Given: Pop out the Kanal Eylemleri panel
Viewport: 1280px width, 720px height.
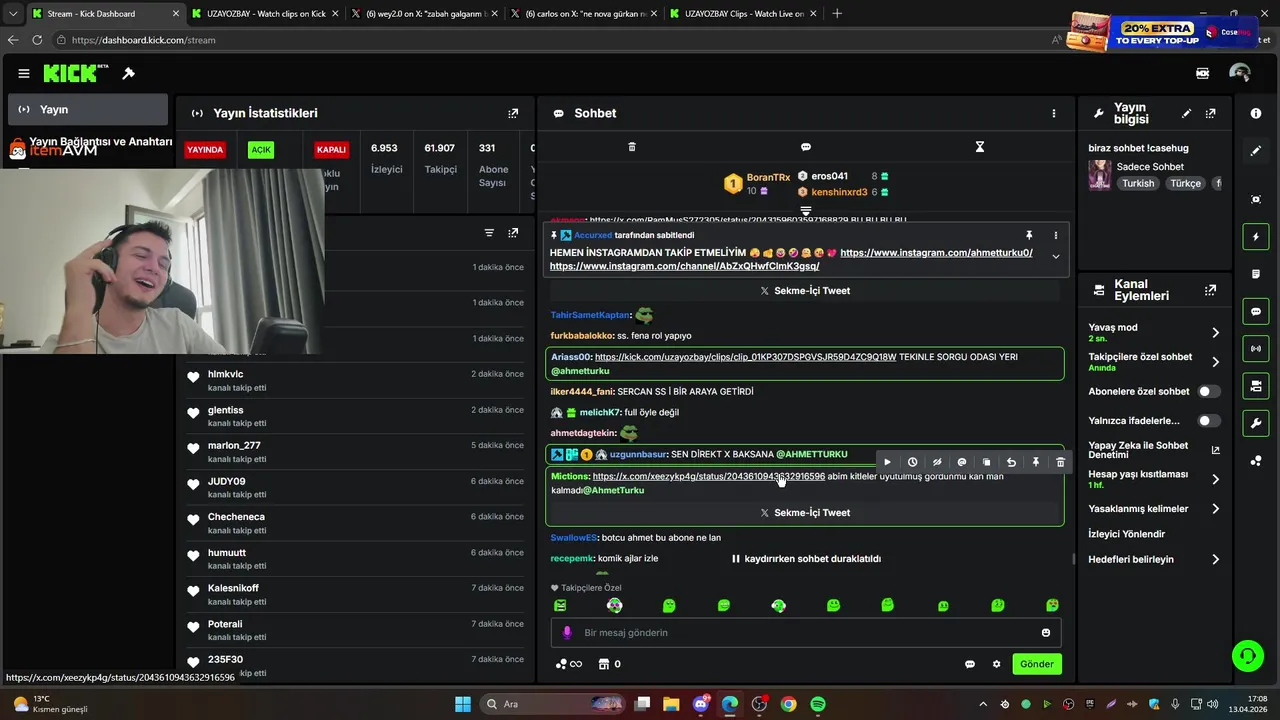Looking at the screenshot, I should tap(1210, 290).
